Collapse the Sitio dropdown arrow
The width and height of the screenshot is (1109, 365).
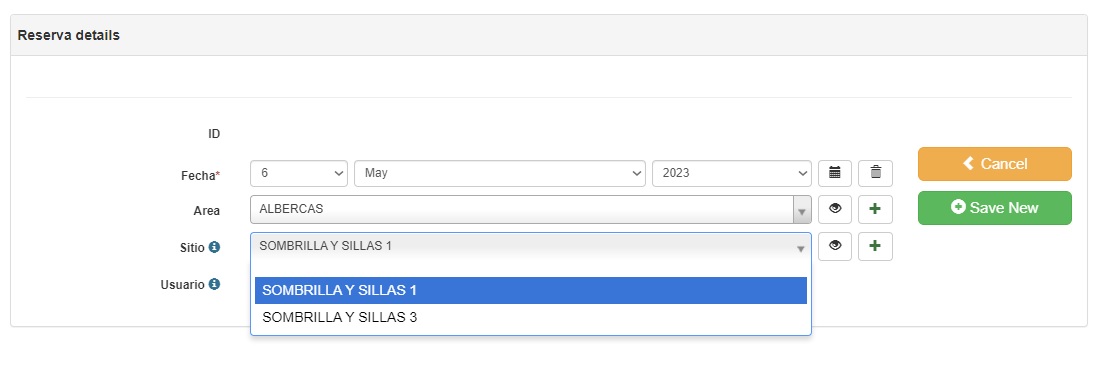click(801, 248)
